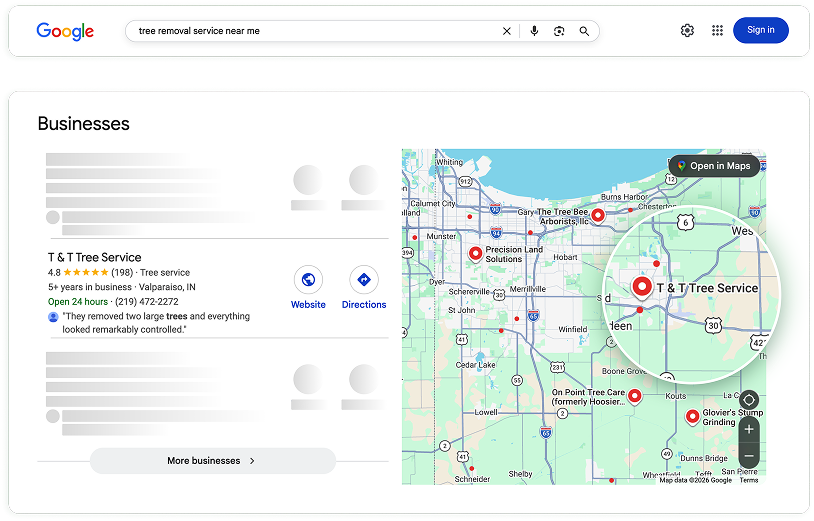
Task: Open Google Lens image search
Action: click(x=559, y=31)
